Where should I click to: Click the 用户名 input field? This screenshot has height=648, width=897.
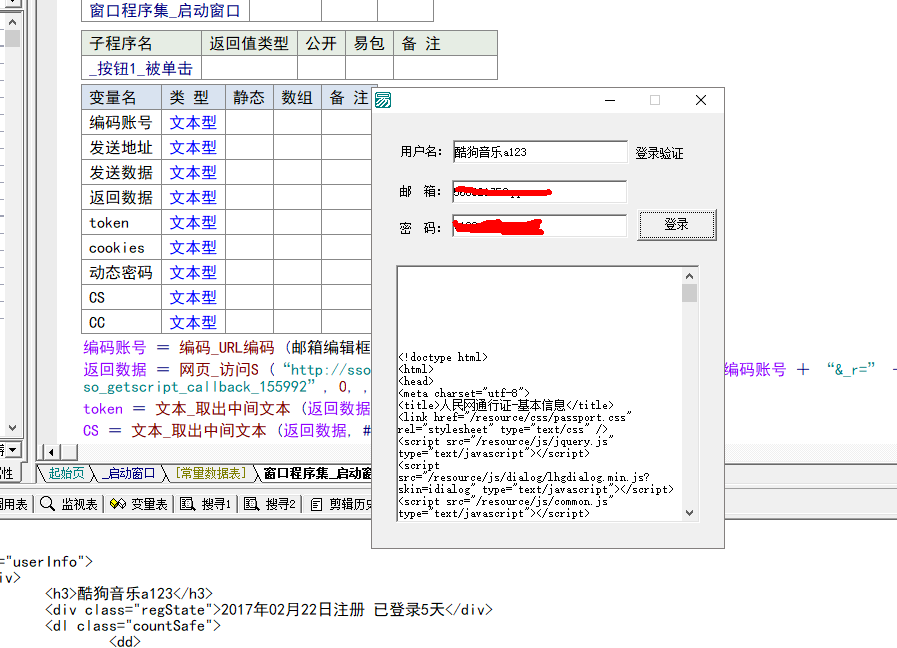tap(539, 152)
